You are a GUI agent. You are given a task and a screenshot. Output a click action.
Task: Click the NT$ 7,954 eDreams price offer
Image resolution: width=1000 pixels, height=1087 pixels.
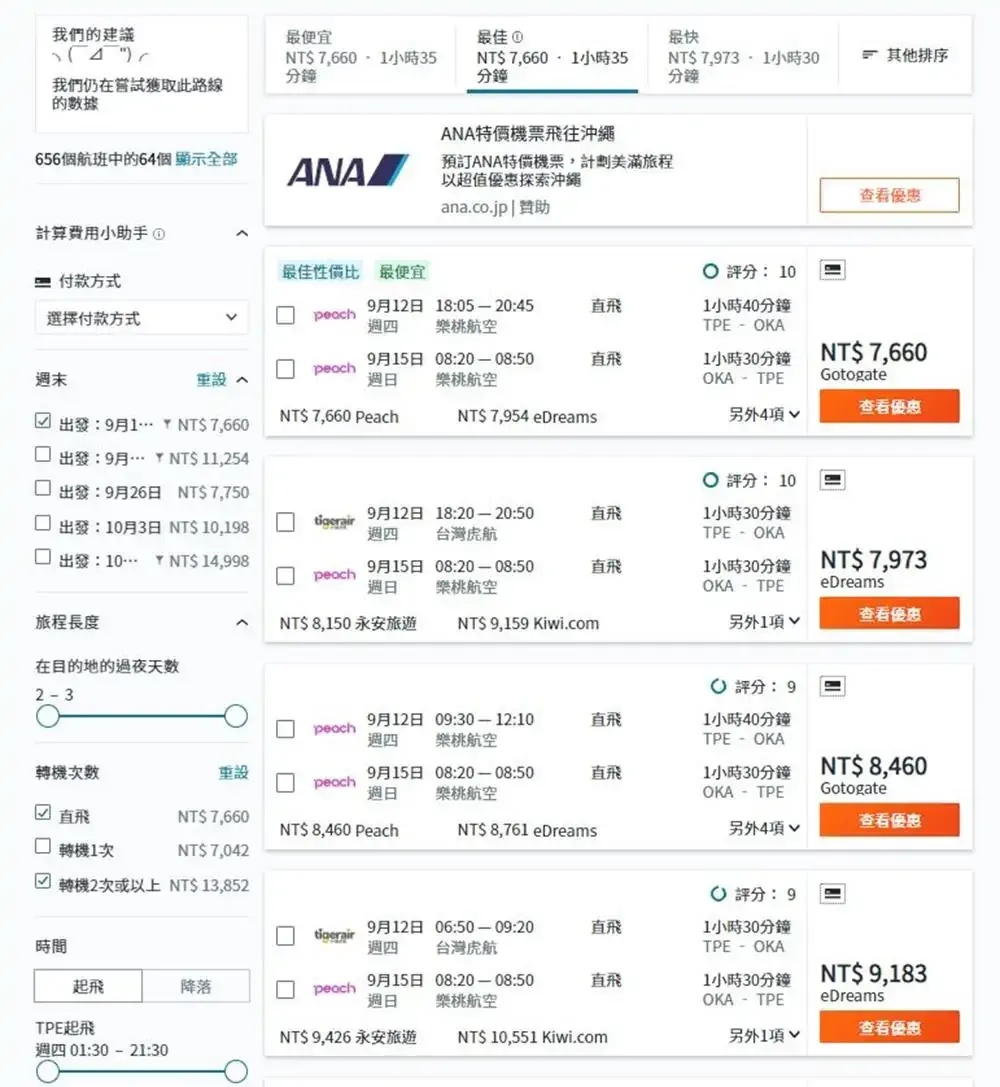click(x=527, y=417)
